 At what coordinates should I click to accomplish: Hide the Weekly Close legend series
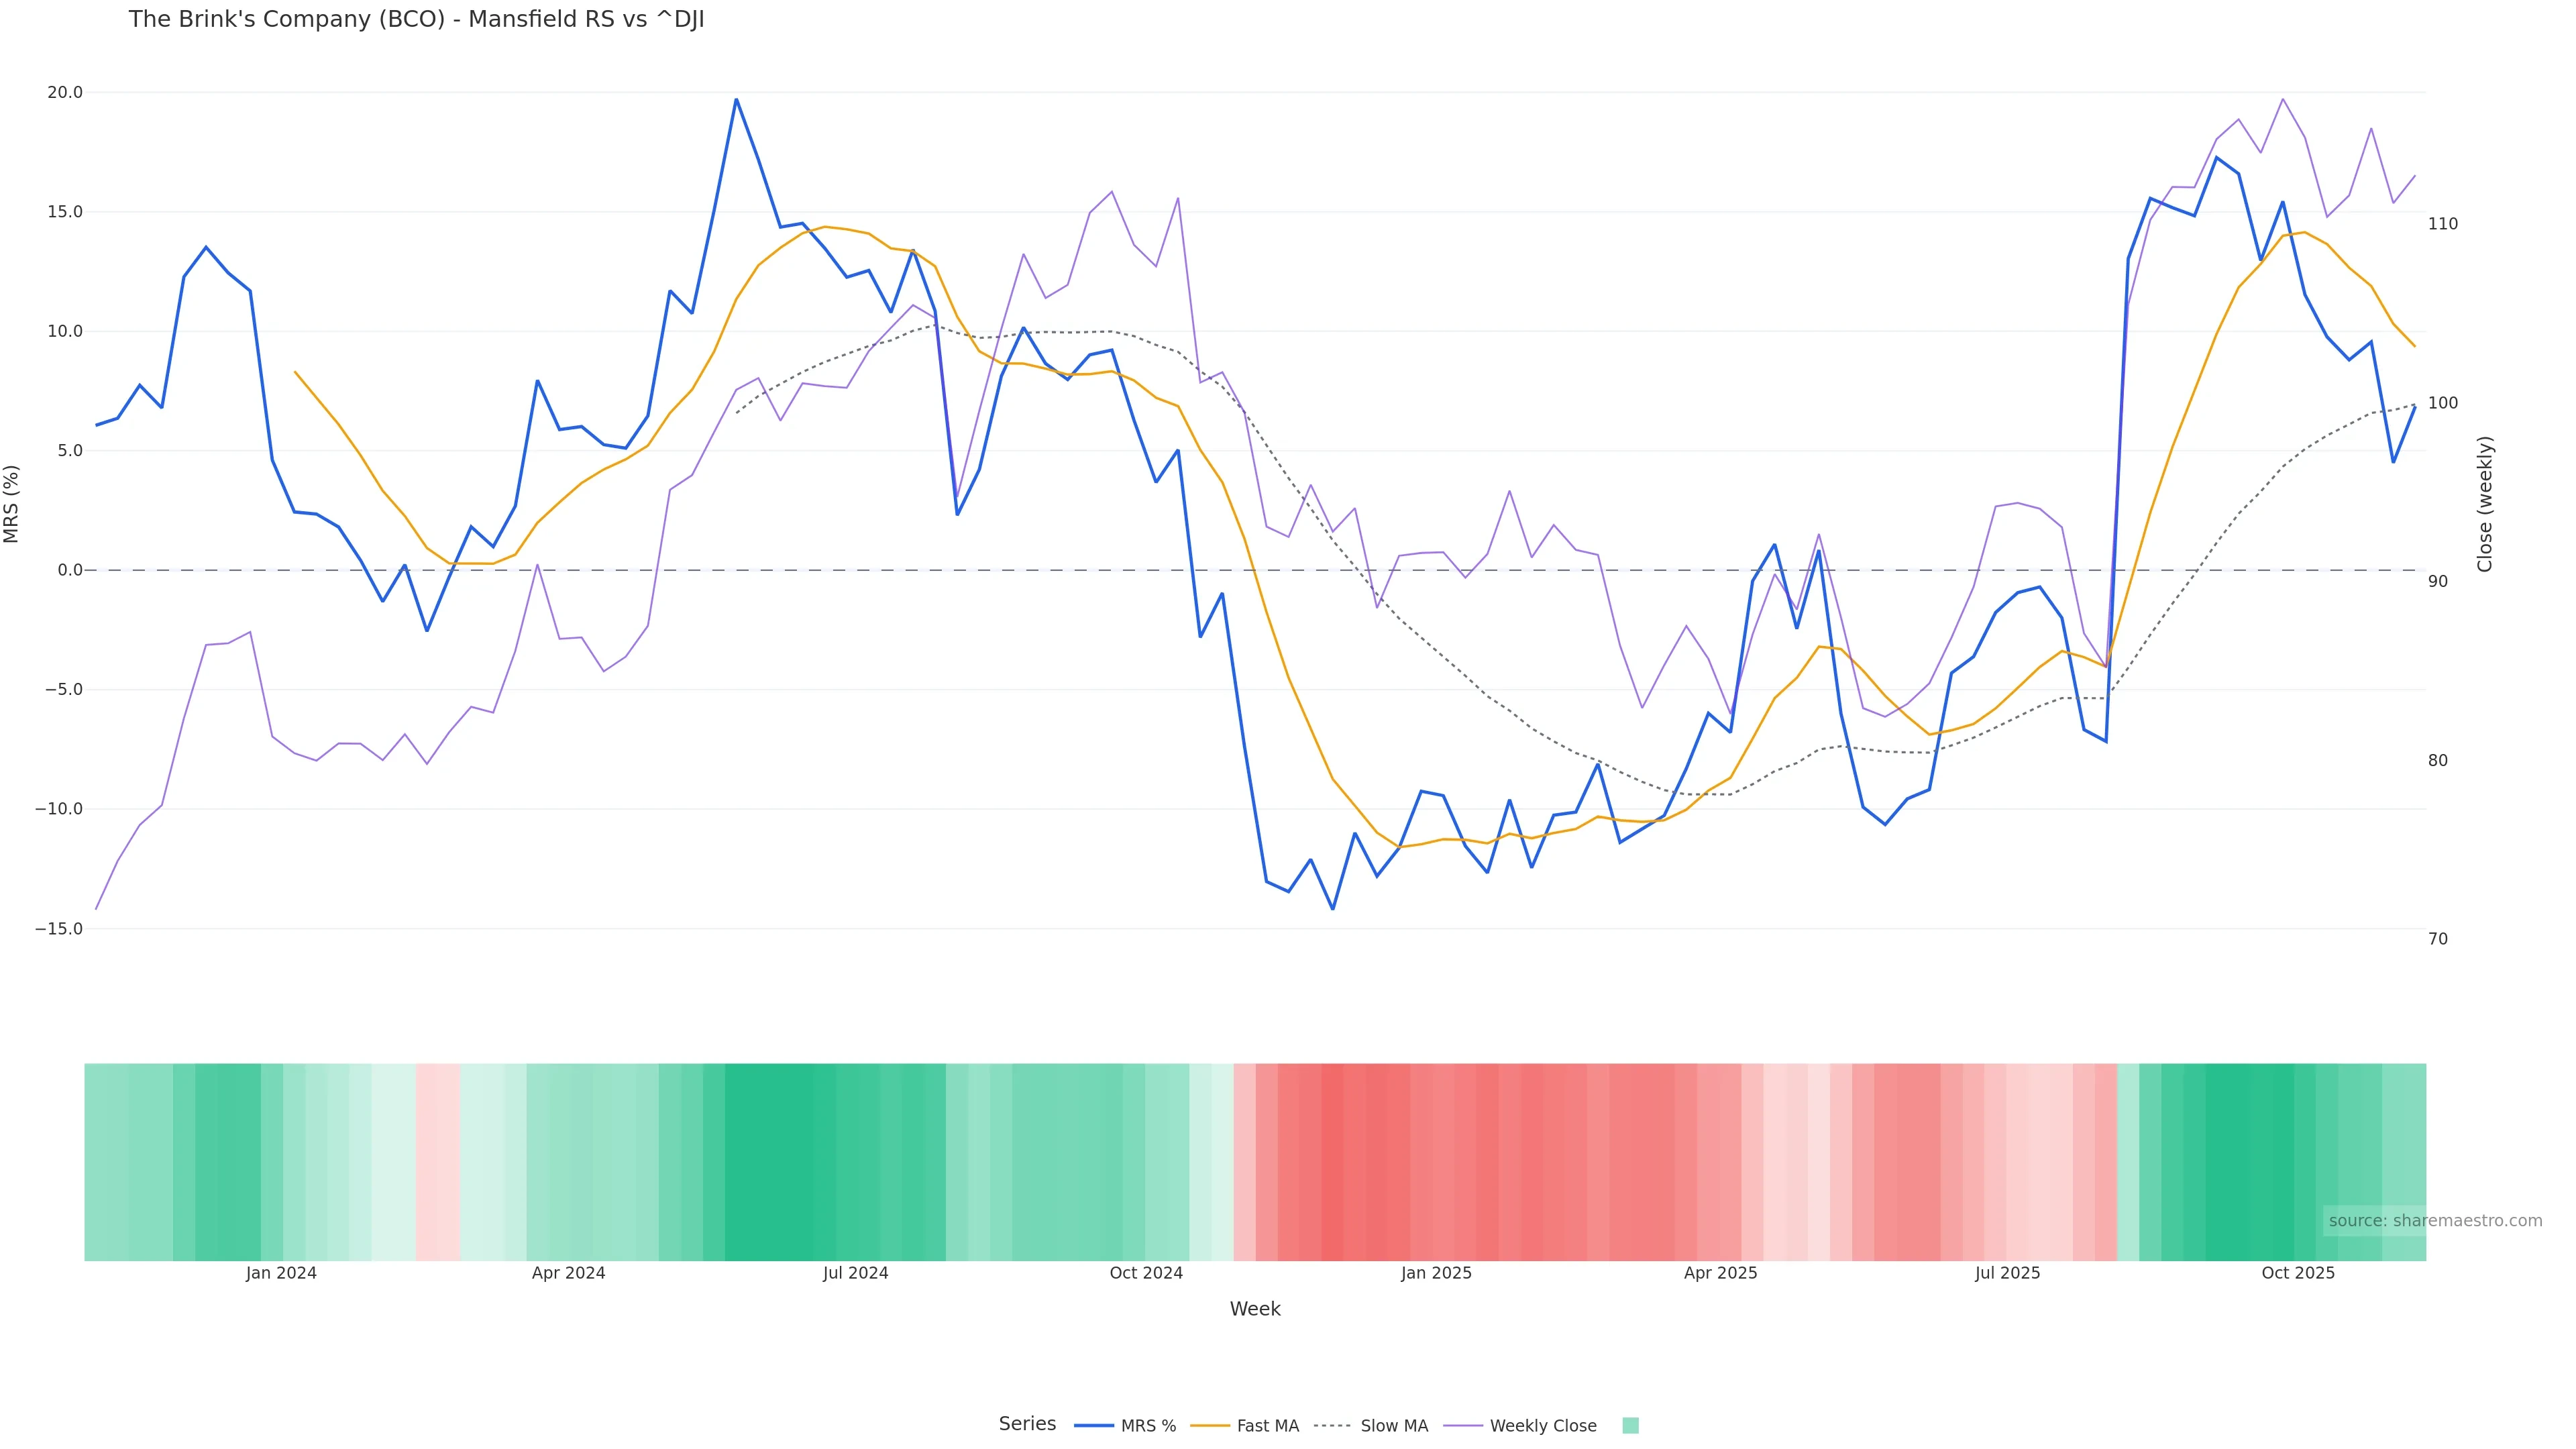(1542, 1426)
